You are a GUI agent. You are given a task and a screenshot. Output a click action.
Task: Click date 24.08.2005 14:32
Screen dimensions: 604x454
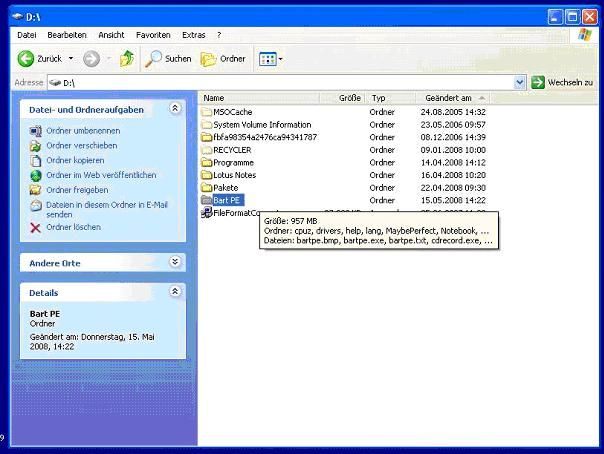(453, 112)
